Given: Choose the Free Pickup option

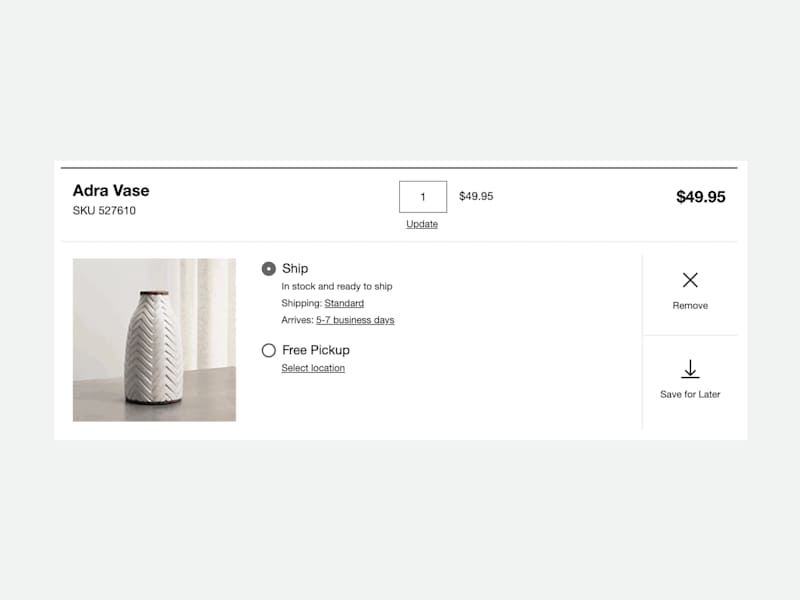Looking at the screenshot, I should tap(268, 350).
